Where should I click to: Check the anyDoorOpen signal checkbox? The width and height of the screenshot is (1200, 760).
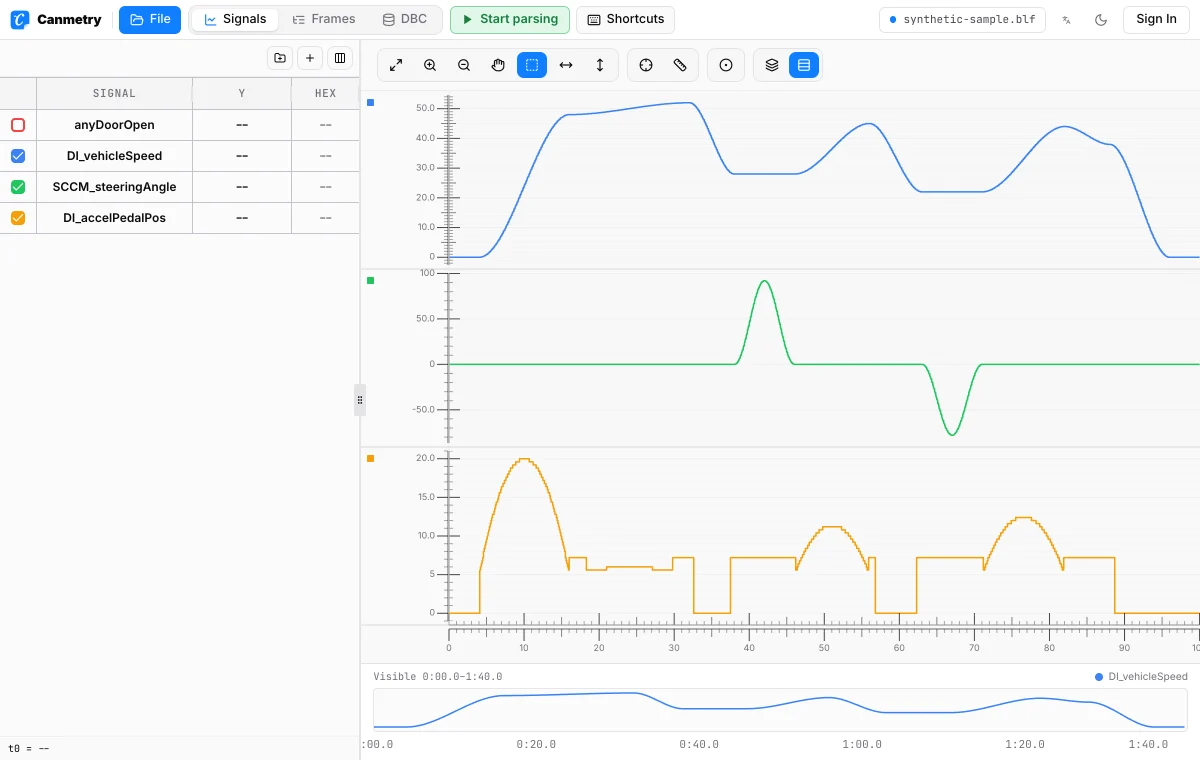coord(18,125)
